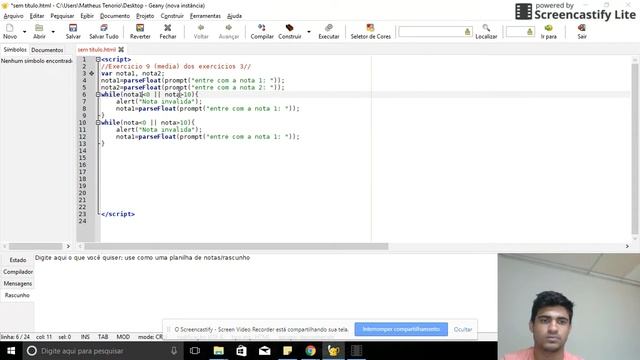The image size is (640, 360).
Task: Open the Estado message tab
Action: click(18, 260)
